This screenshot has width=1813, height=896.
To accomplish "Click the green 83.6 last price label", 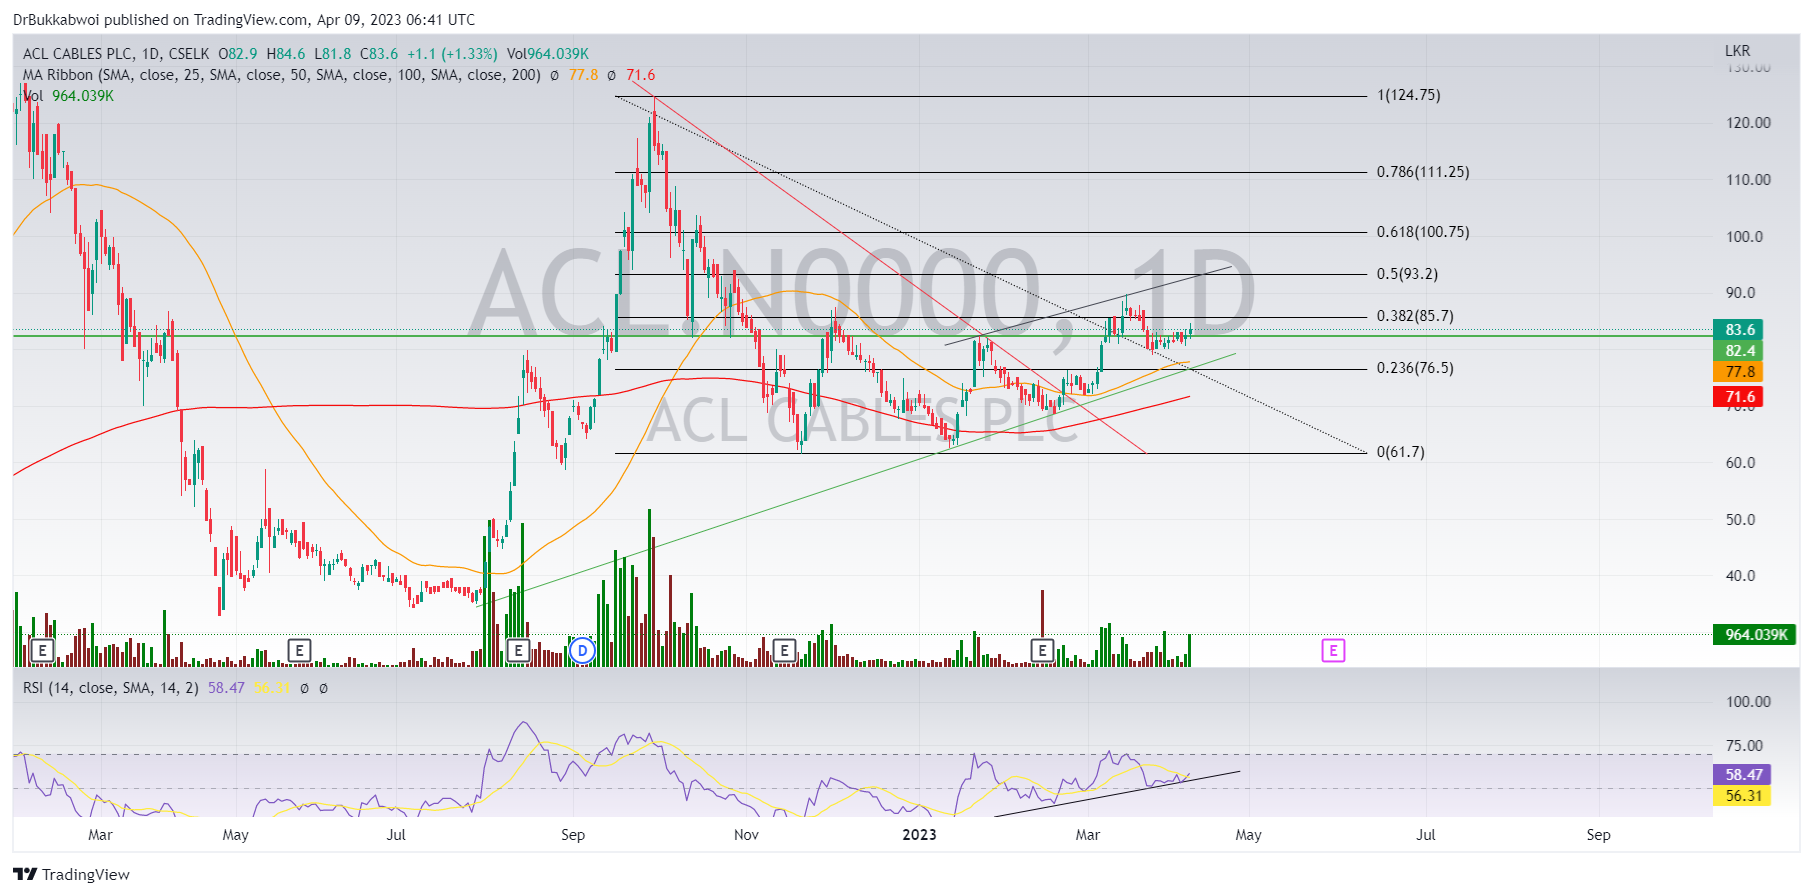I will 1739,330.
